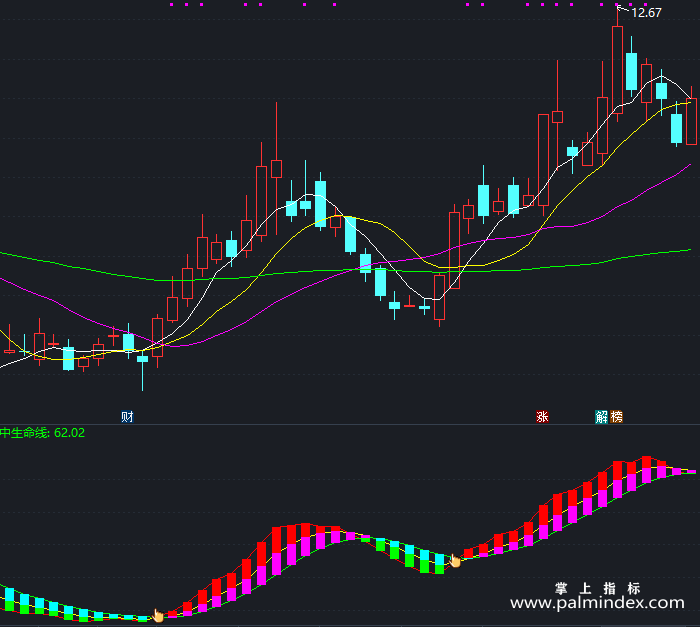Click the 解 marker icon
Screen dimensions: 700x627
602,417
